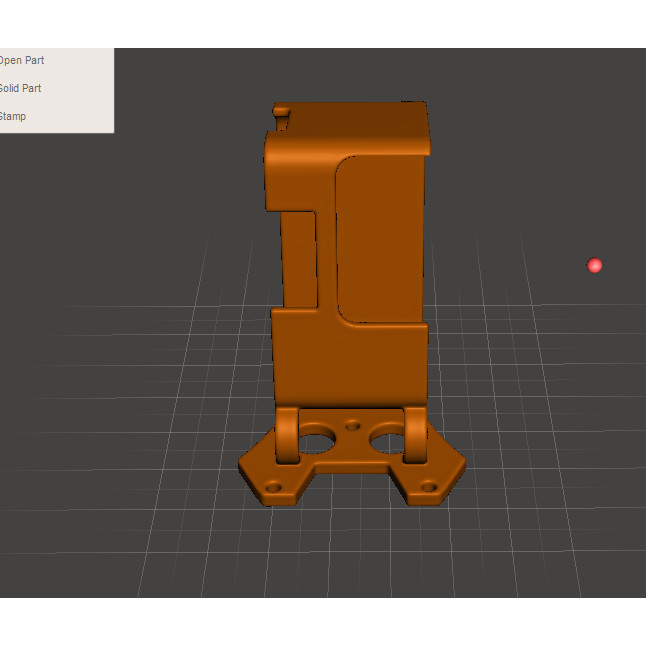Click the bottom-right mounting screw hole
The height and width of the screenshot is (646, 646).
[429, 486]
